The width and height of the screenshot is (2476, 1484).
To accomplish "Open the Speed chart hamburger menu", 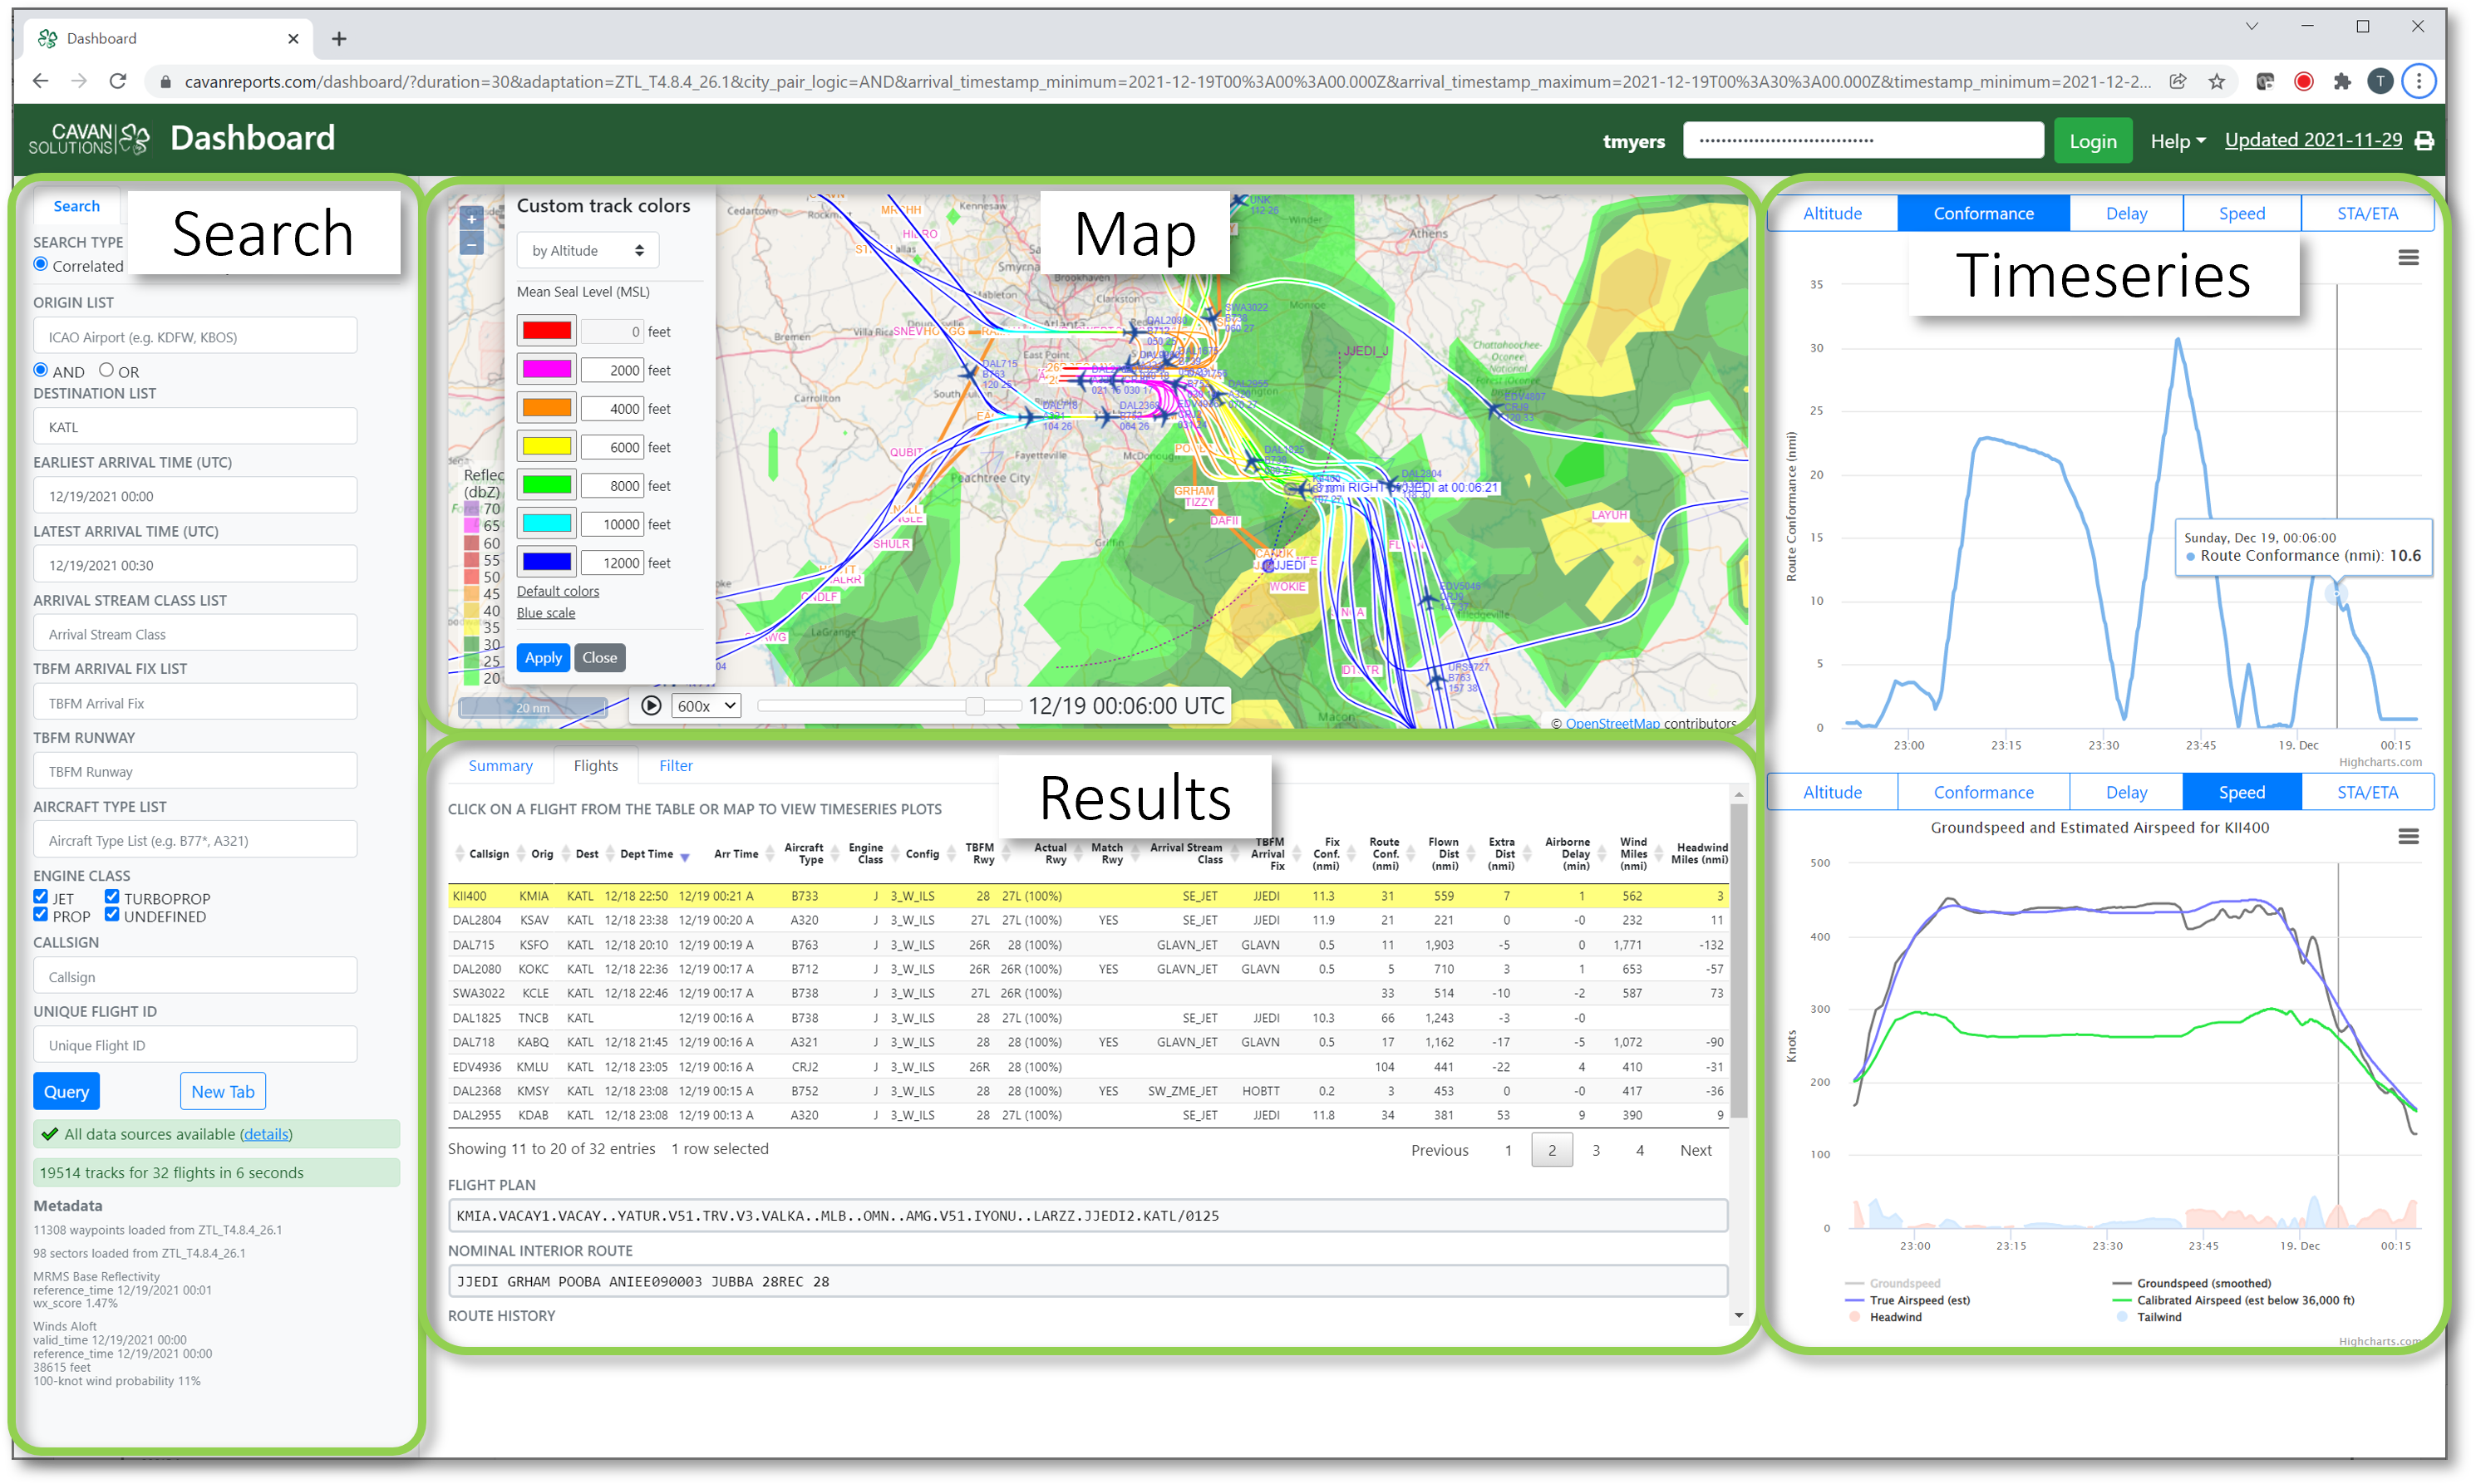I will tap(2408, 836).
